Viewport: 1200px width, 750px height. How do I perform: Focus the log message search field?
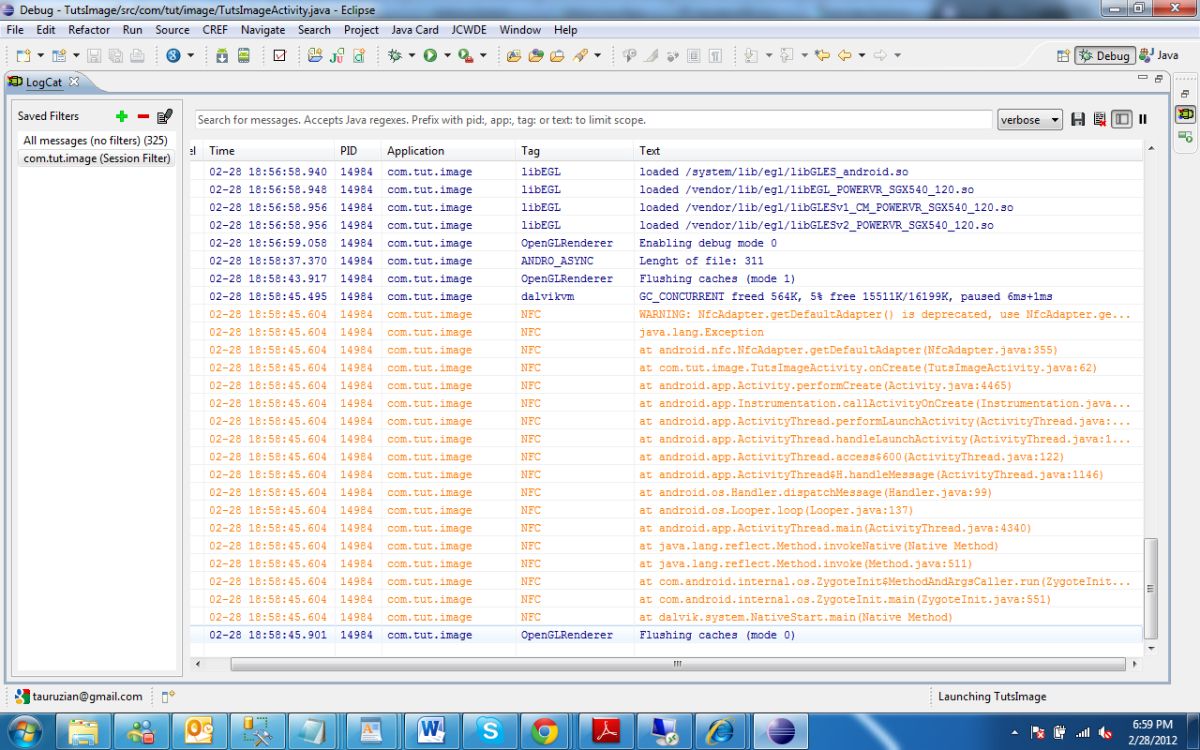pyautogui.click(x=593, y=120)
